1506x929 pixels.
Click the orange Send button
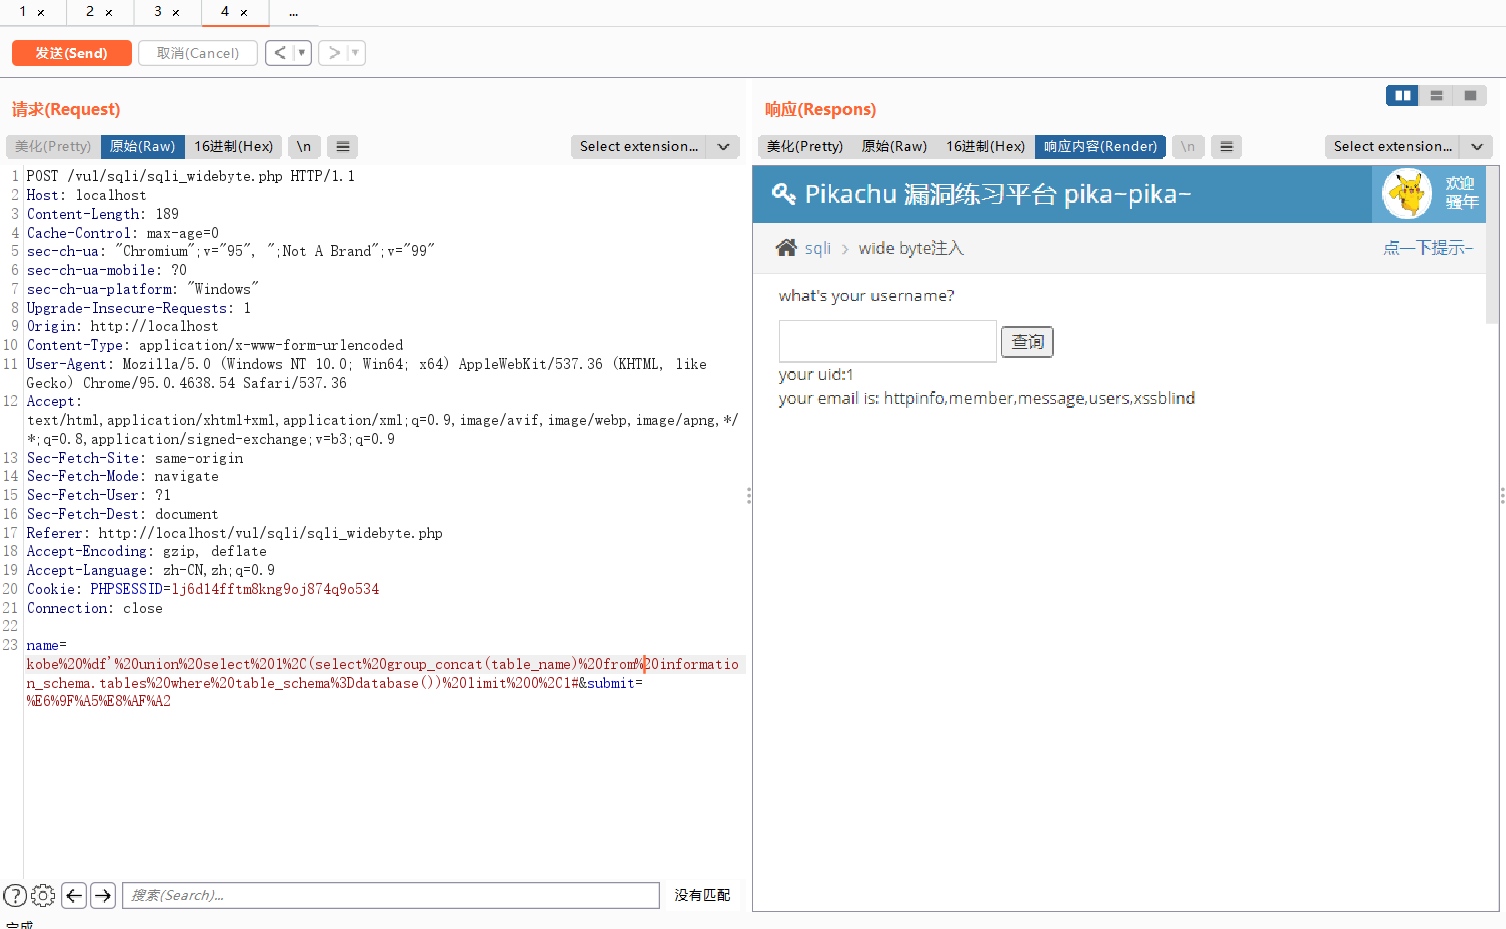71,53
